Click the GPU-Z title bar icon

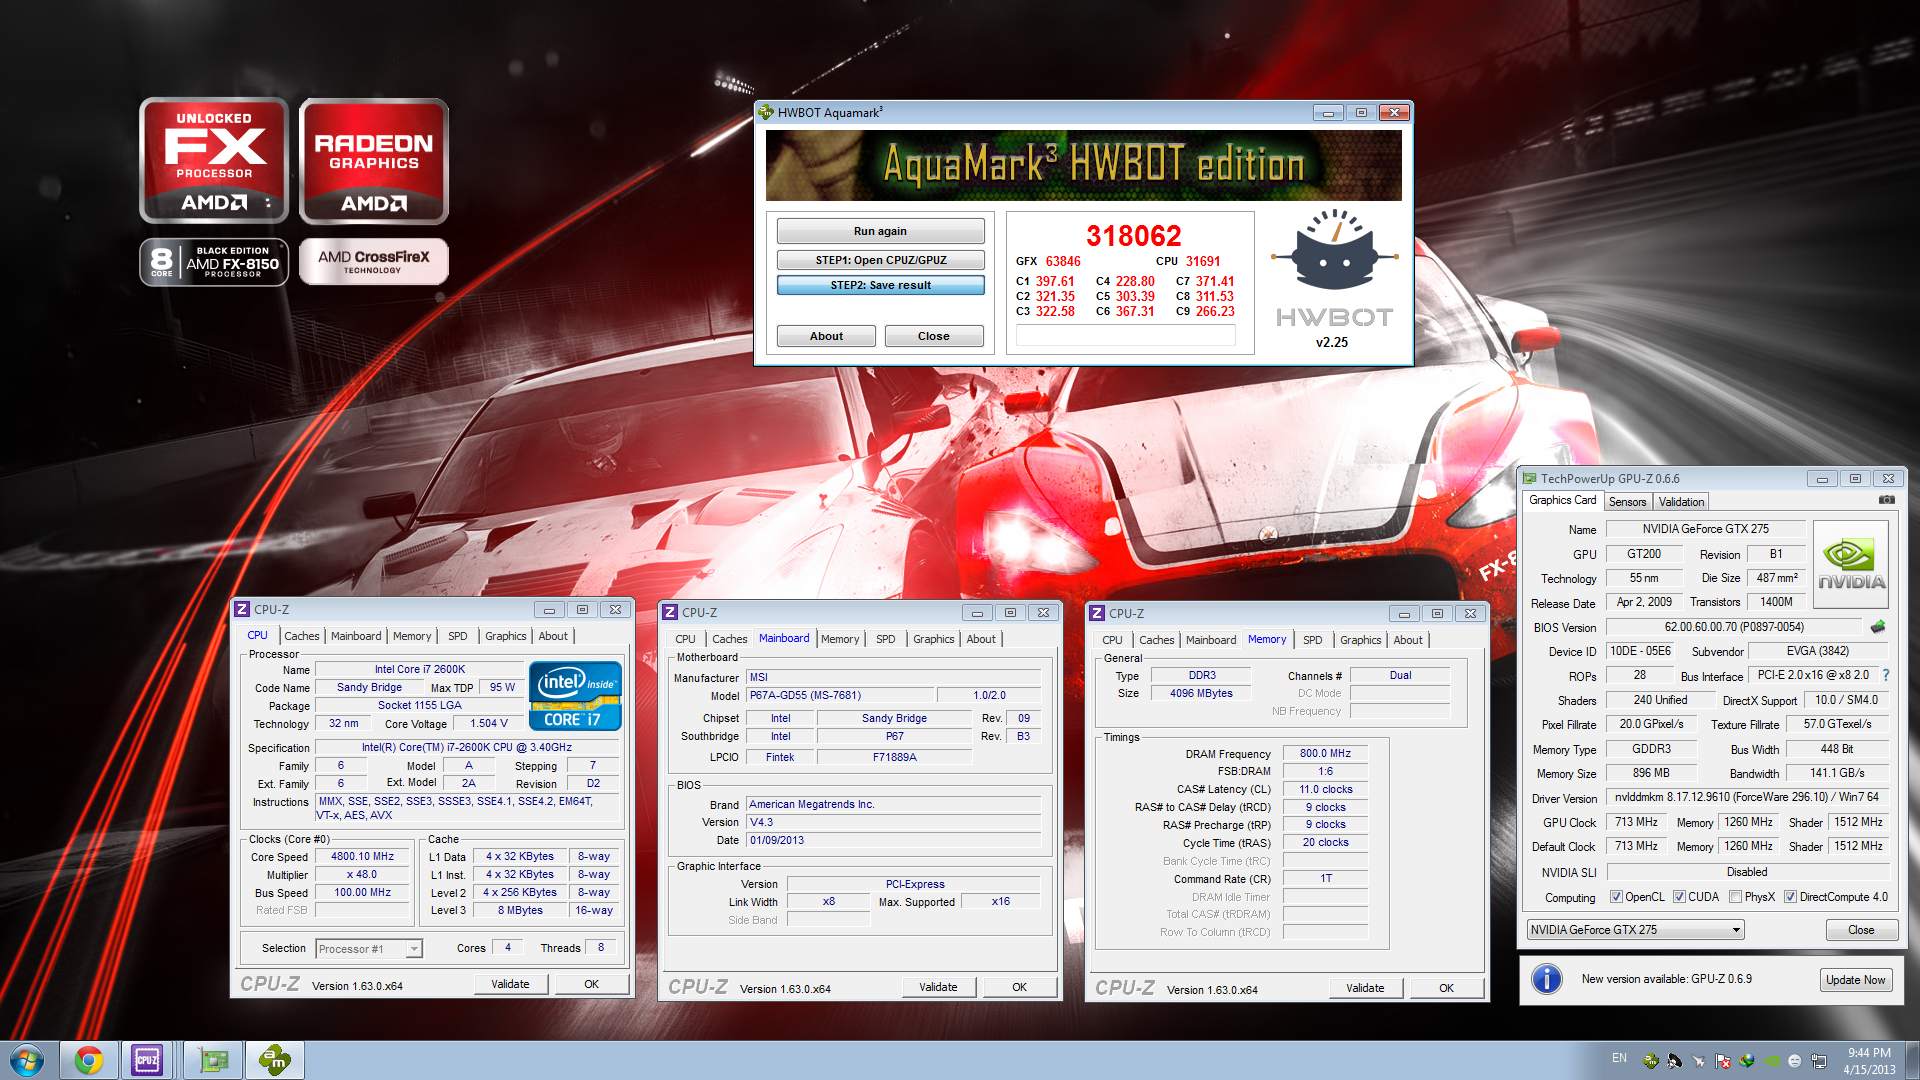(1529, 479)
